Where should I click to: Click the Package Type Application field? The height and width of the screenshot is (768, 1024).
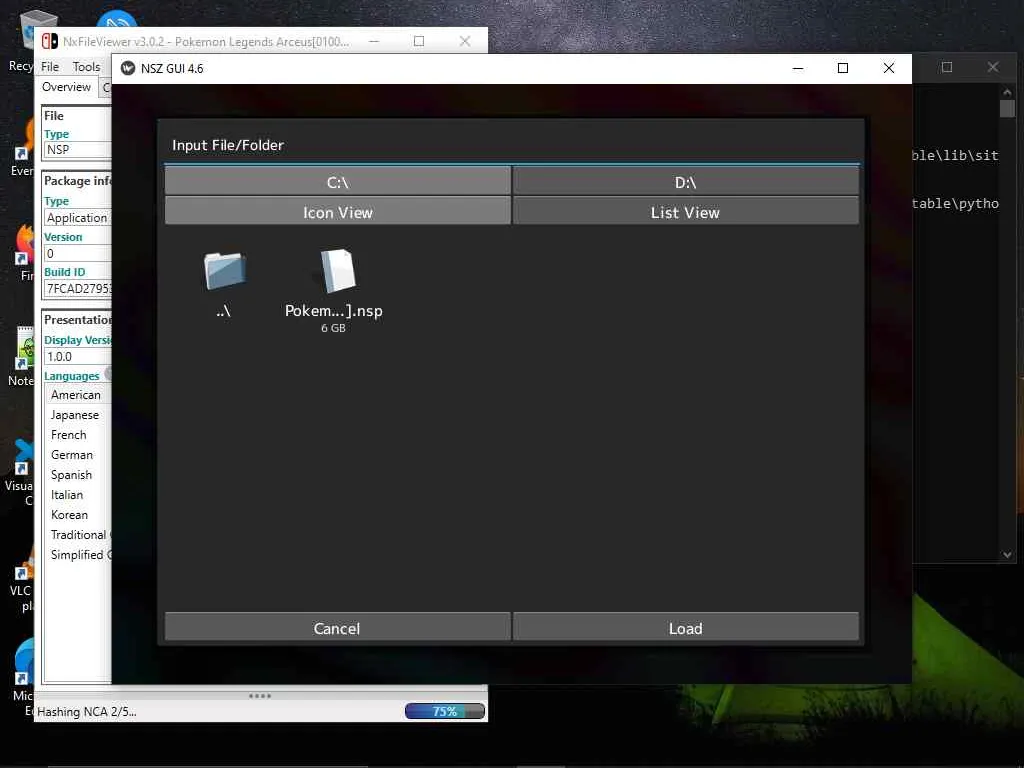tap(78, 217)
